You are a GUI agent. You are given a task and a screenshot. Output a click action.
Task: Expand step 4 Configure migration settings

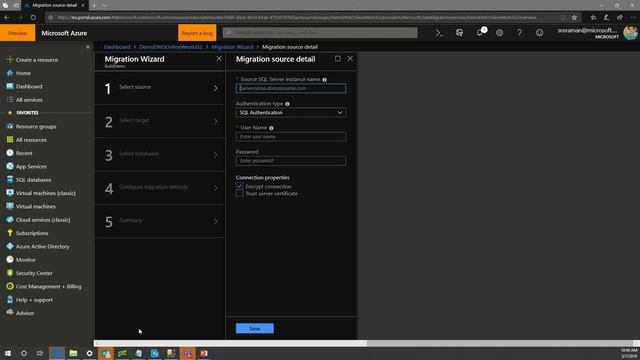tap(160, 188)
